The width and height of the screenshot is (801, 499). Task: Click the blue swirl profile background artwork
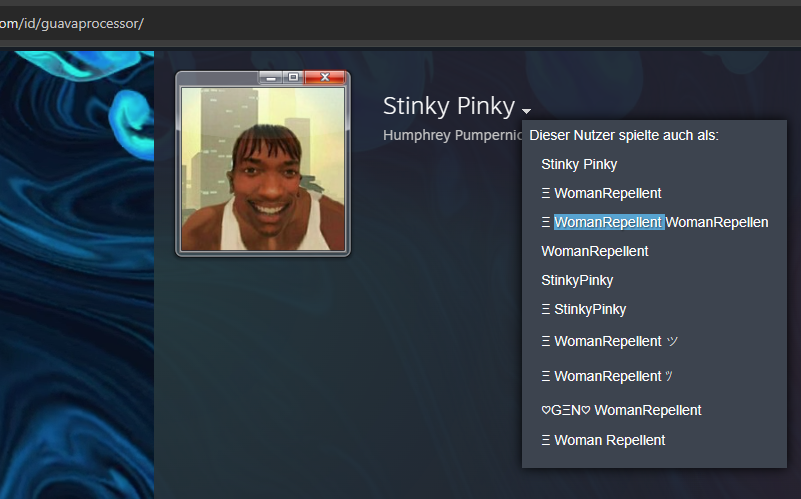77,275
